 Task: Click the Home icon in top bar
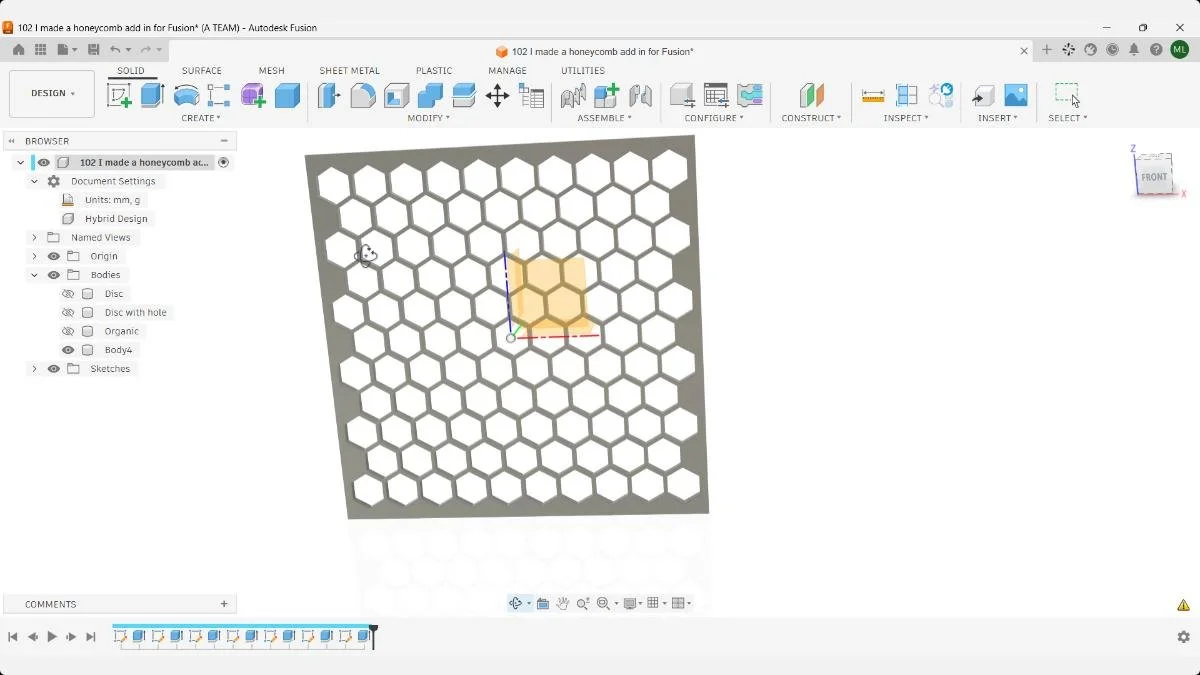pyautogui.click(x=18, y=49)
